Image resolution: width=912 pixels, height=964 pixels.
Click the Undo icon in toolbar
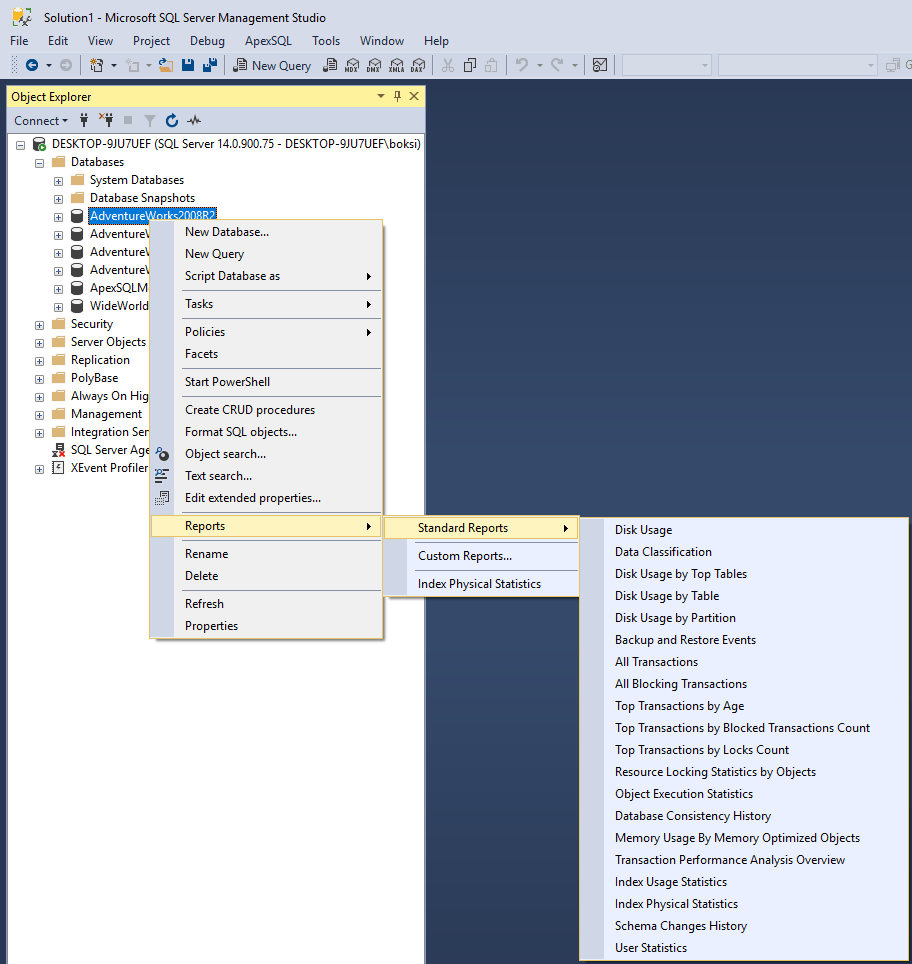click(522, 65)
